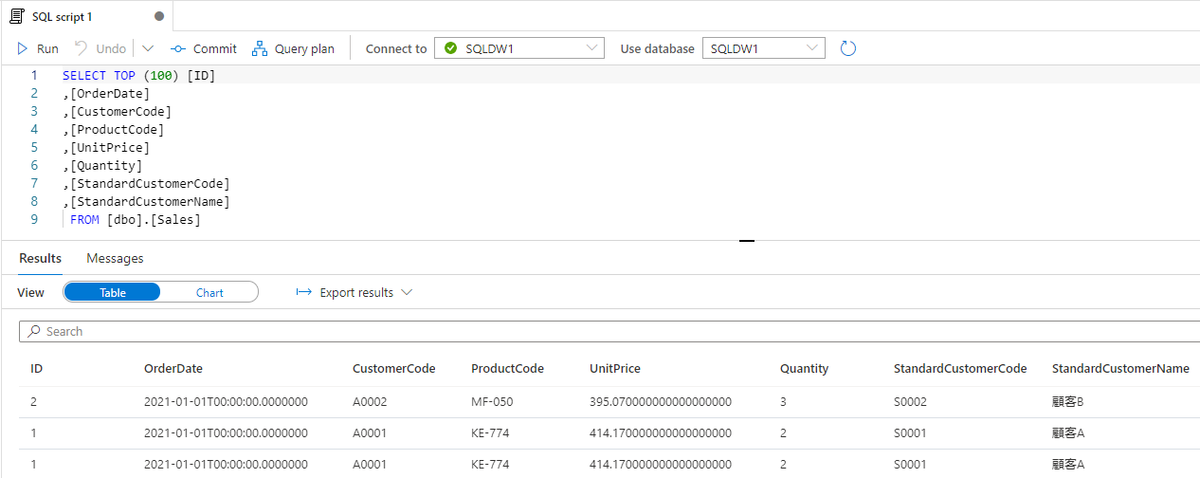
Task: Click the Commit icon
Action: point(178,49)
